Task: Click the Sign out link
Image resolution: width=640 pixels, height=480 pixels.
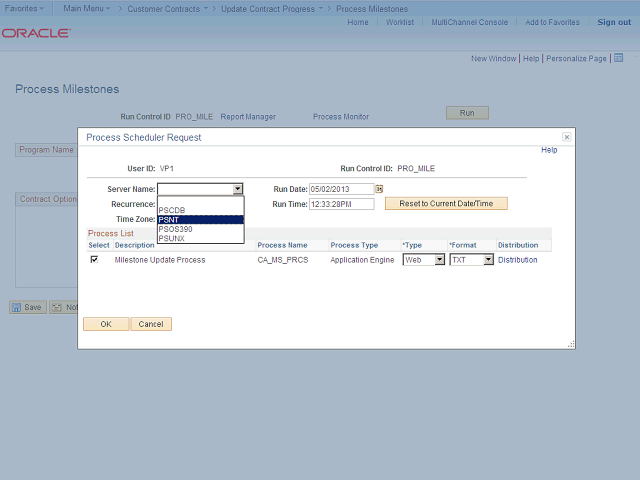Action: click(614, 22)
